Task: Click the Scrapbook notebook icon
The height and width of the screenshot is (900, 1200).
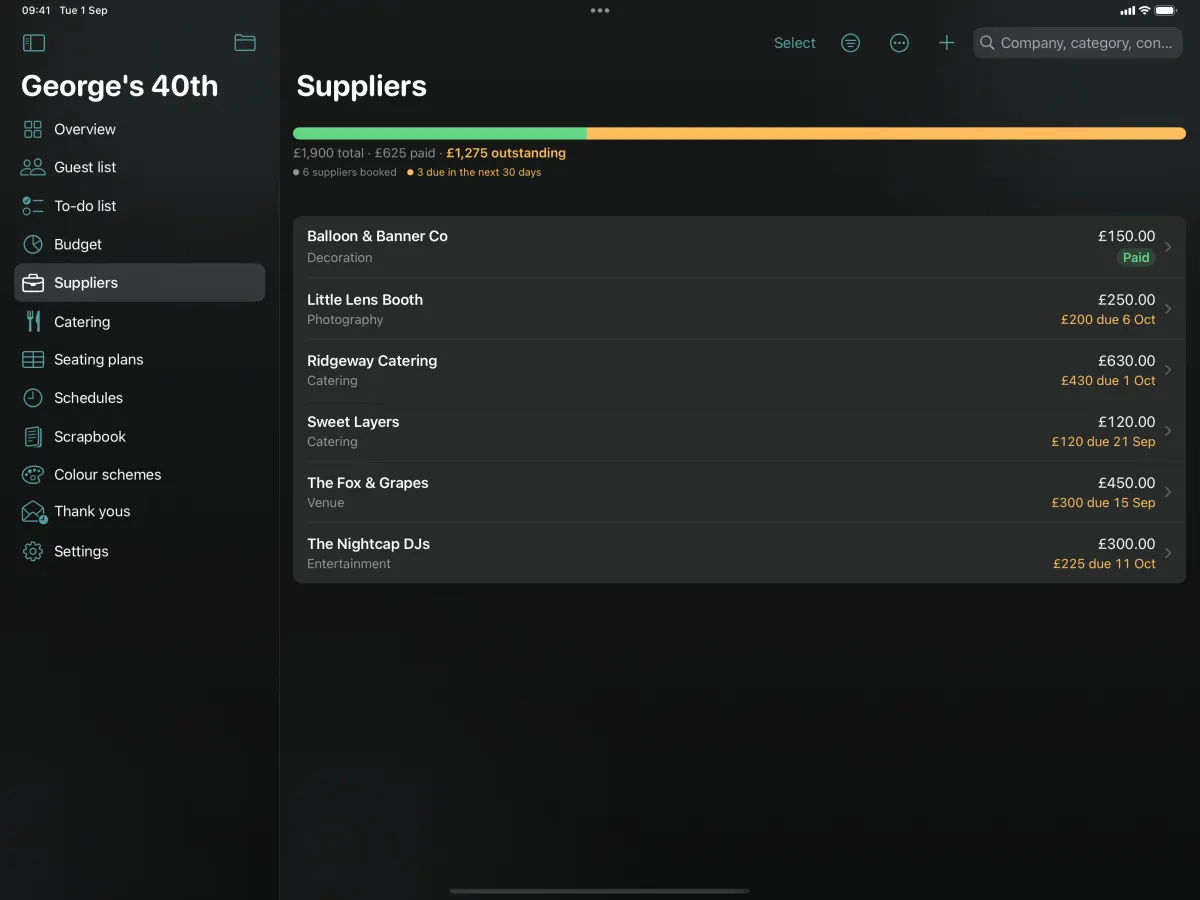Action: pyautogui.click(x=33, y=437)
